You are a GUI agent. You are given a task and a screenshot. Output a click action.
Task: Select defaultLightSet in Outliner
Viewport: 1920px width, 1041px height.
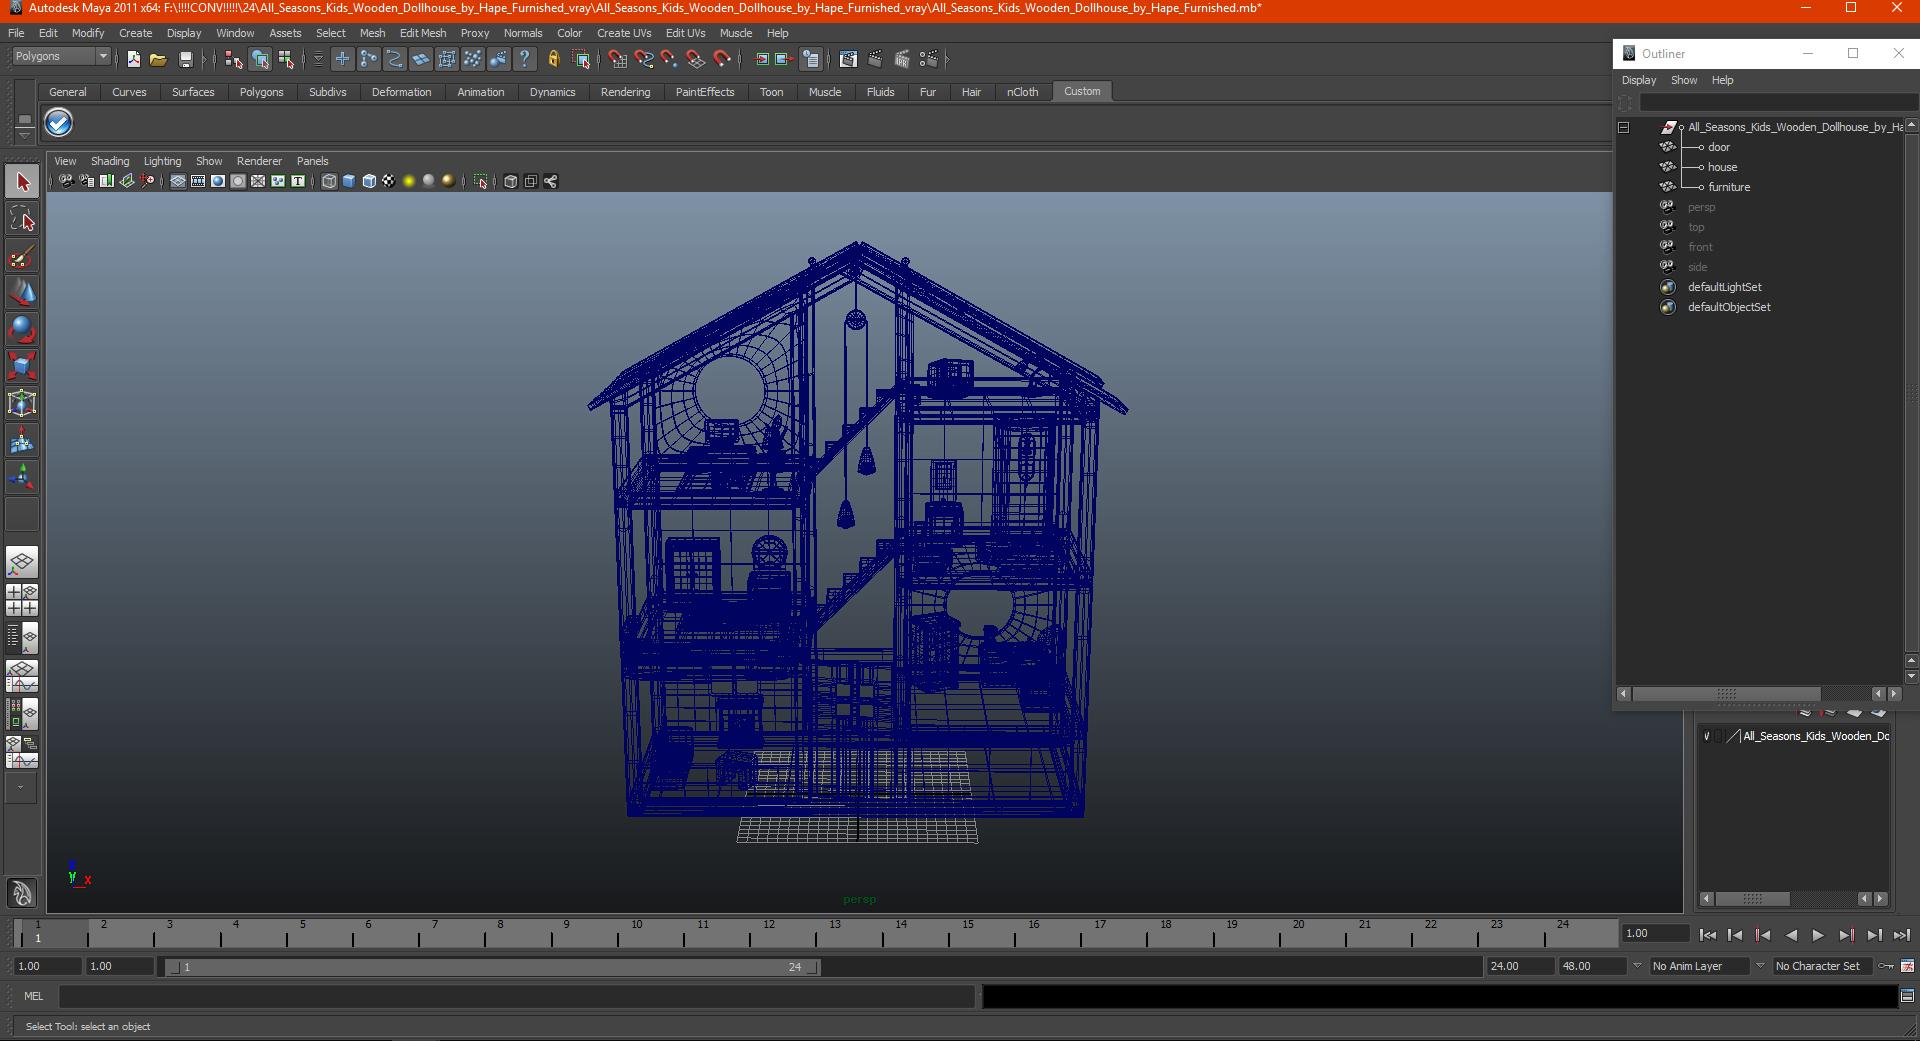(x=1725, y=287)
